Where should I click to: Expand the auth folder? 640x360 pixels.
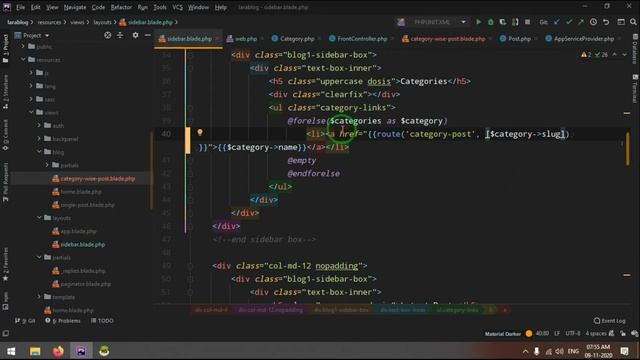(x=39, y=126)
